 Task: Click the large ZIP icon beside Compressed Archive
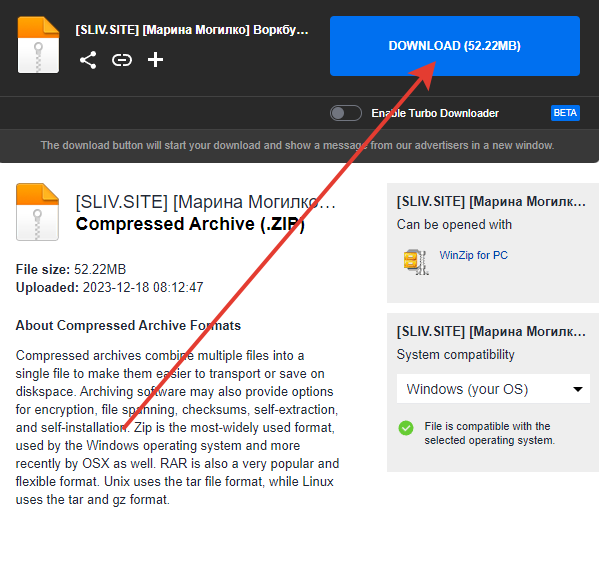click(37, 212)
